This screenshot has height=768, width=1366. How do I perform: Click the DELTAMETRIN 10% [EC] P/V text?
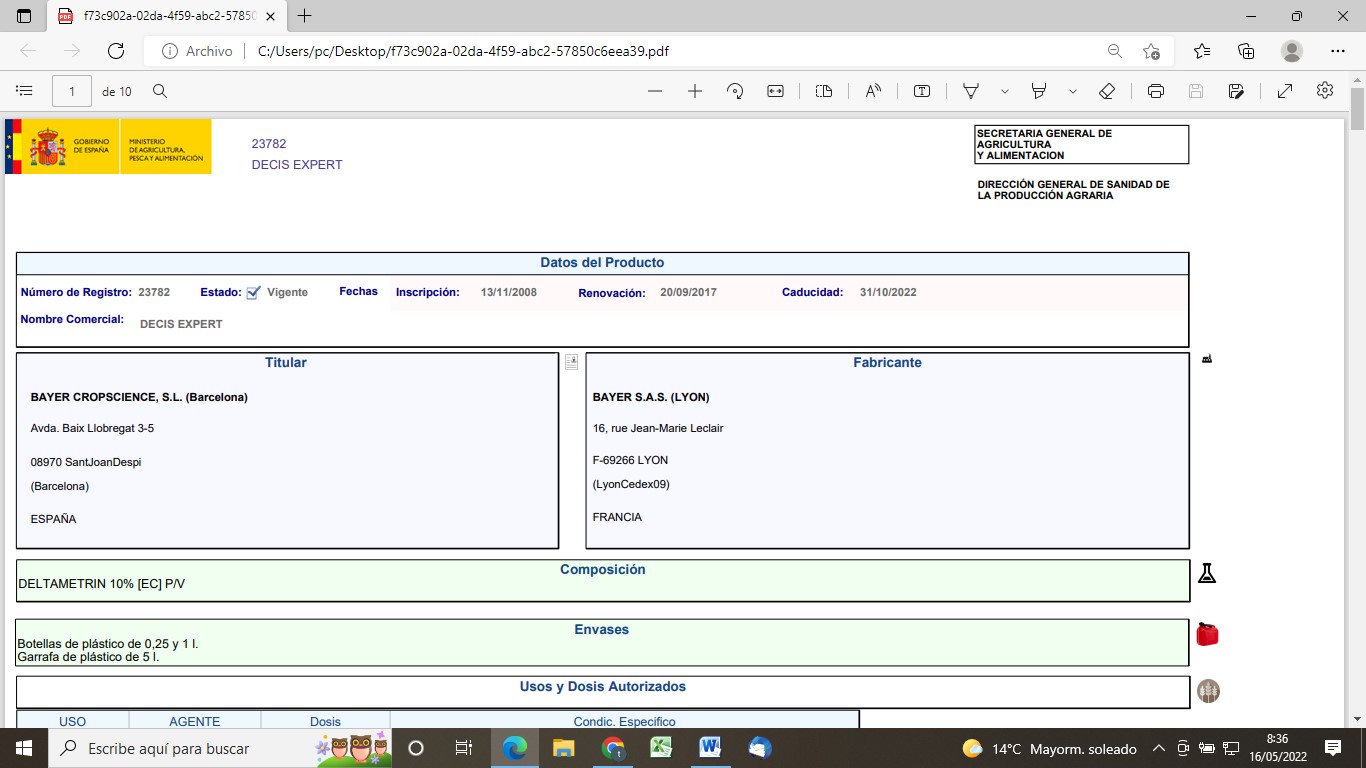[101, 584]
